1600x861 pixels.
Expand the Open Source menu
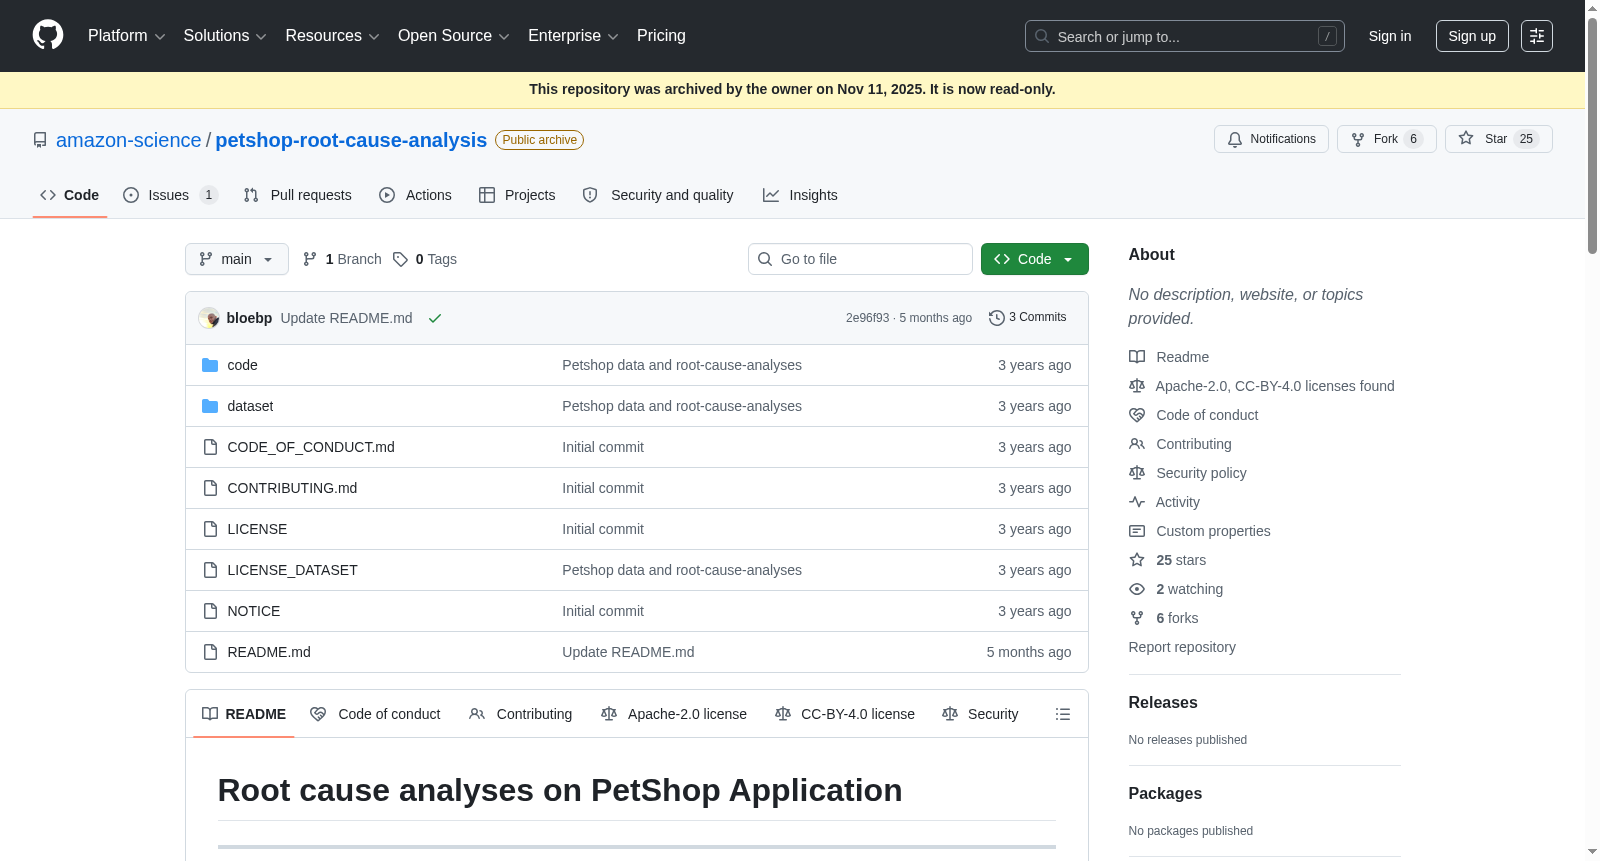click(454, 36)
